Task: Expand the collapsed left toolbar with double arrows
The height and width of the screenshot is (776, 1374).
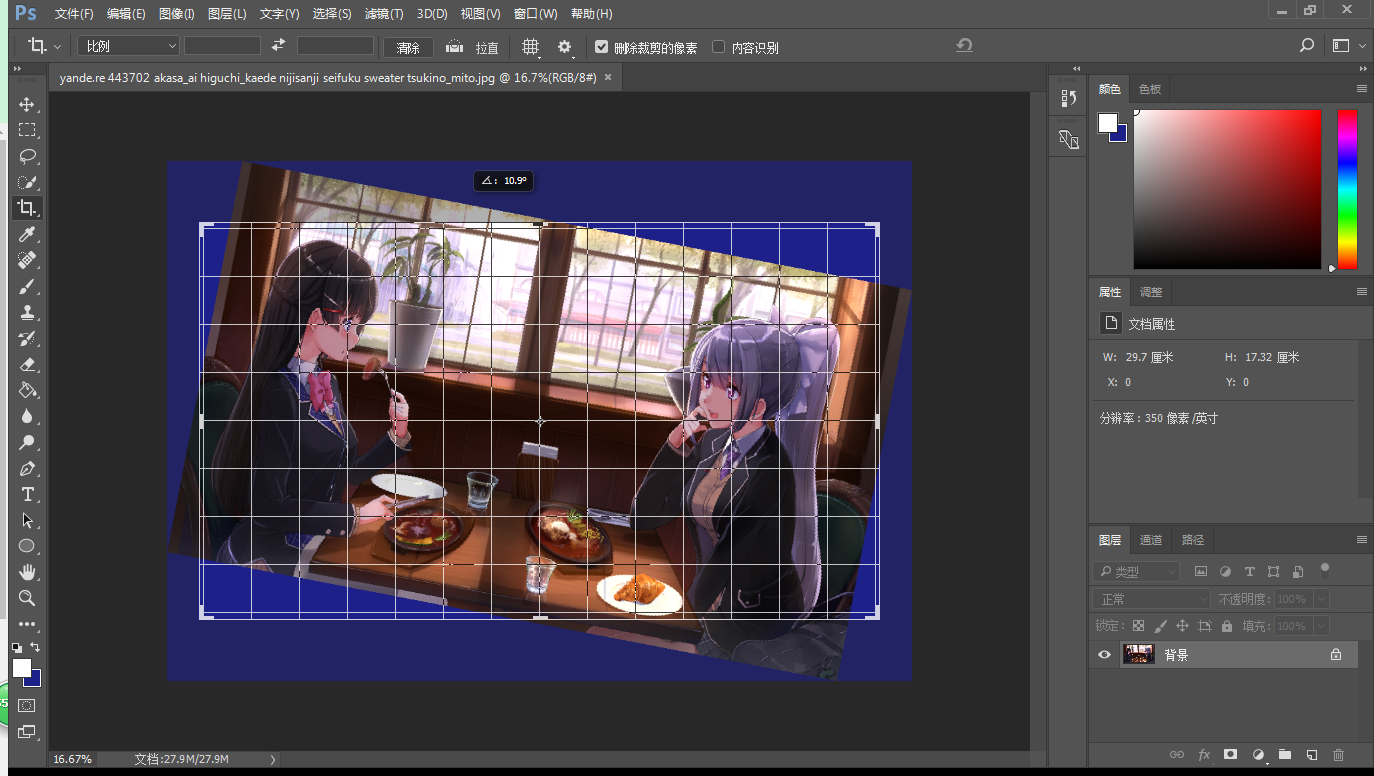Action: click(17, 69)
